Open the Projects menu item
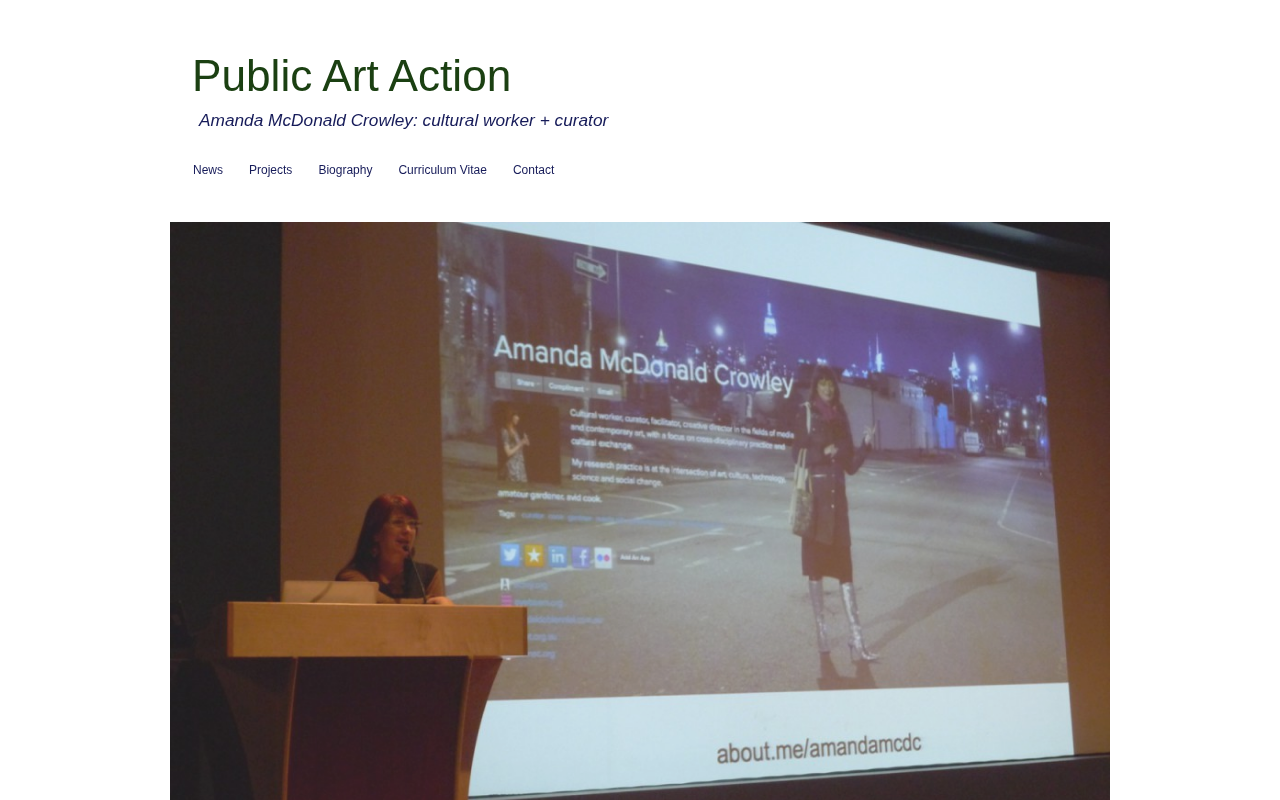Screen dimensions: 1280x800 pos(270,170)
